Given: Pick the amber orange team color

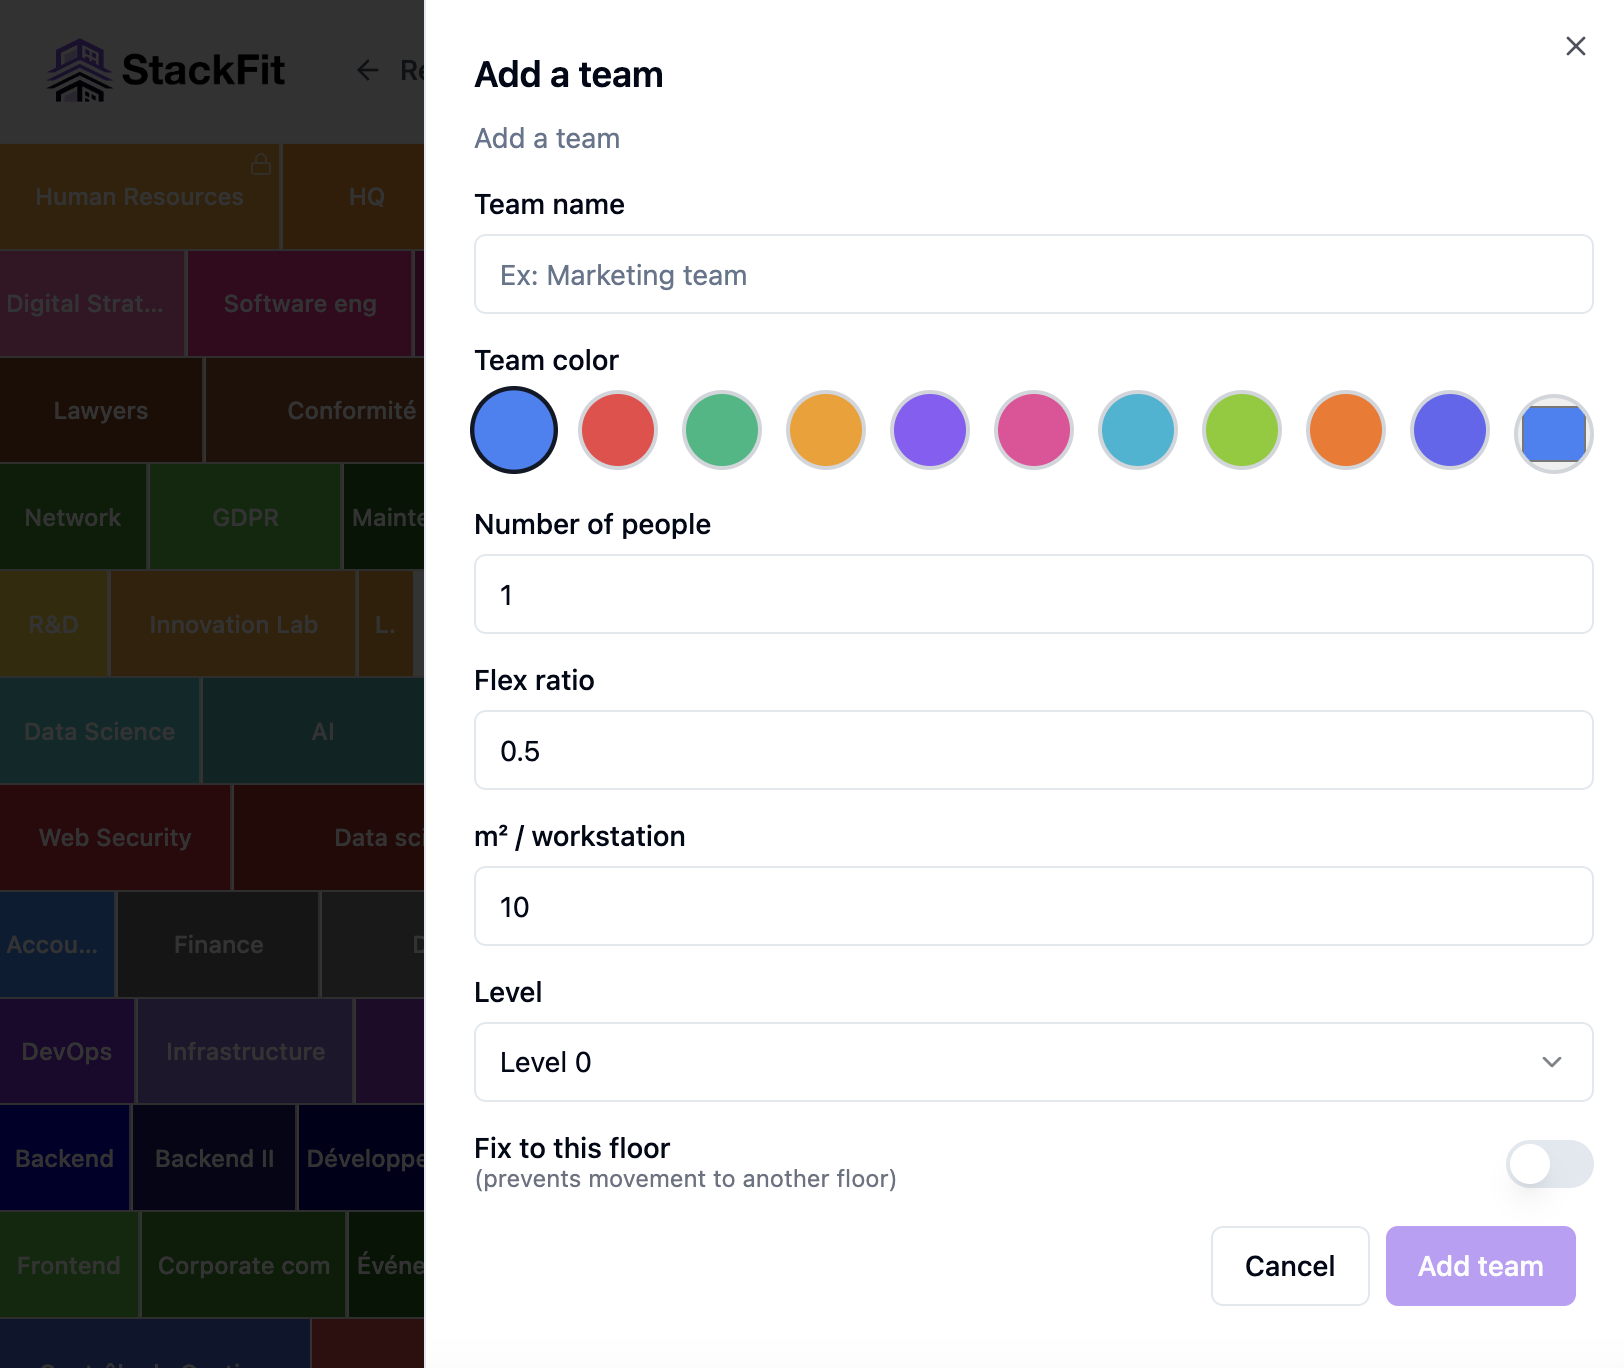Looking at the screenshot, I should point(826,430).
